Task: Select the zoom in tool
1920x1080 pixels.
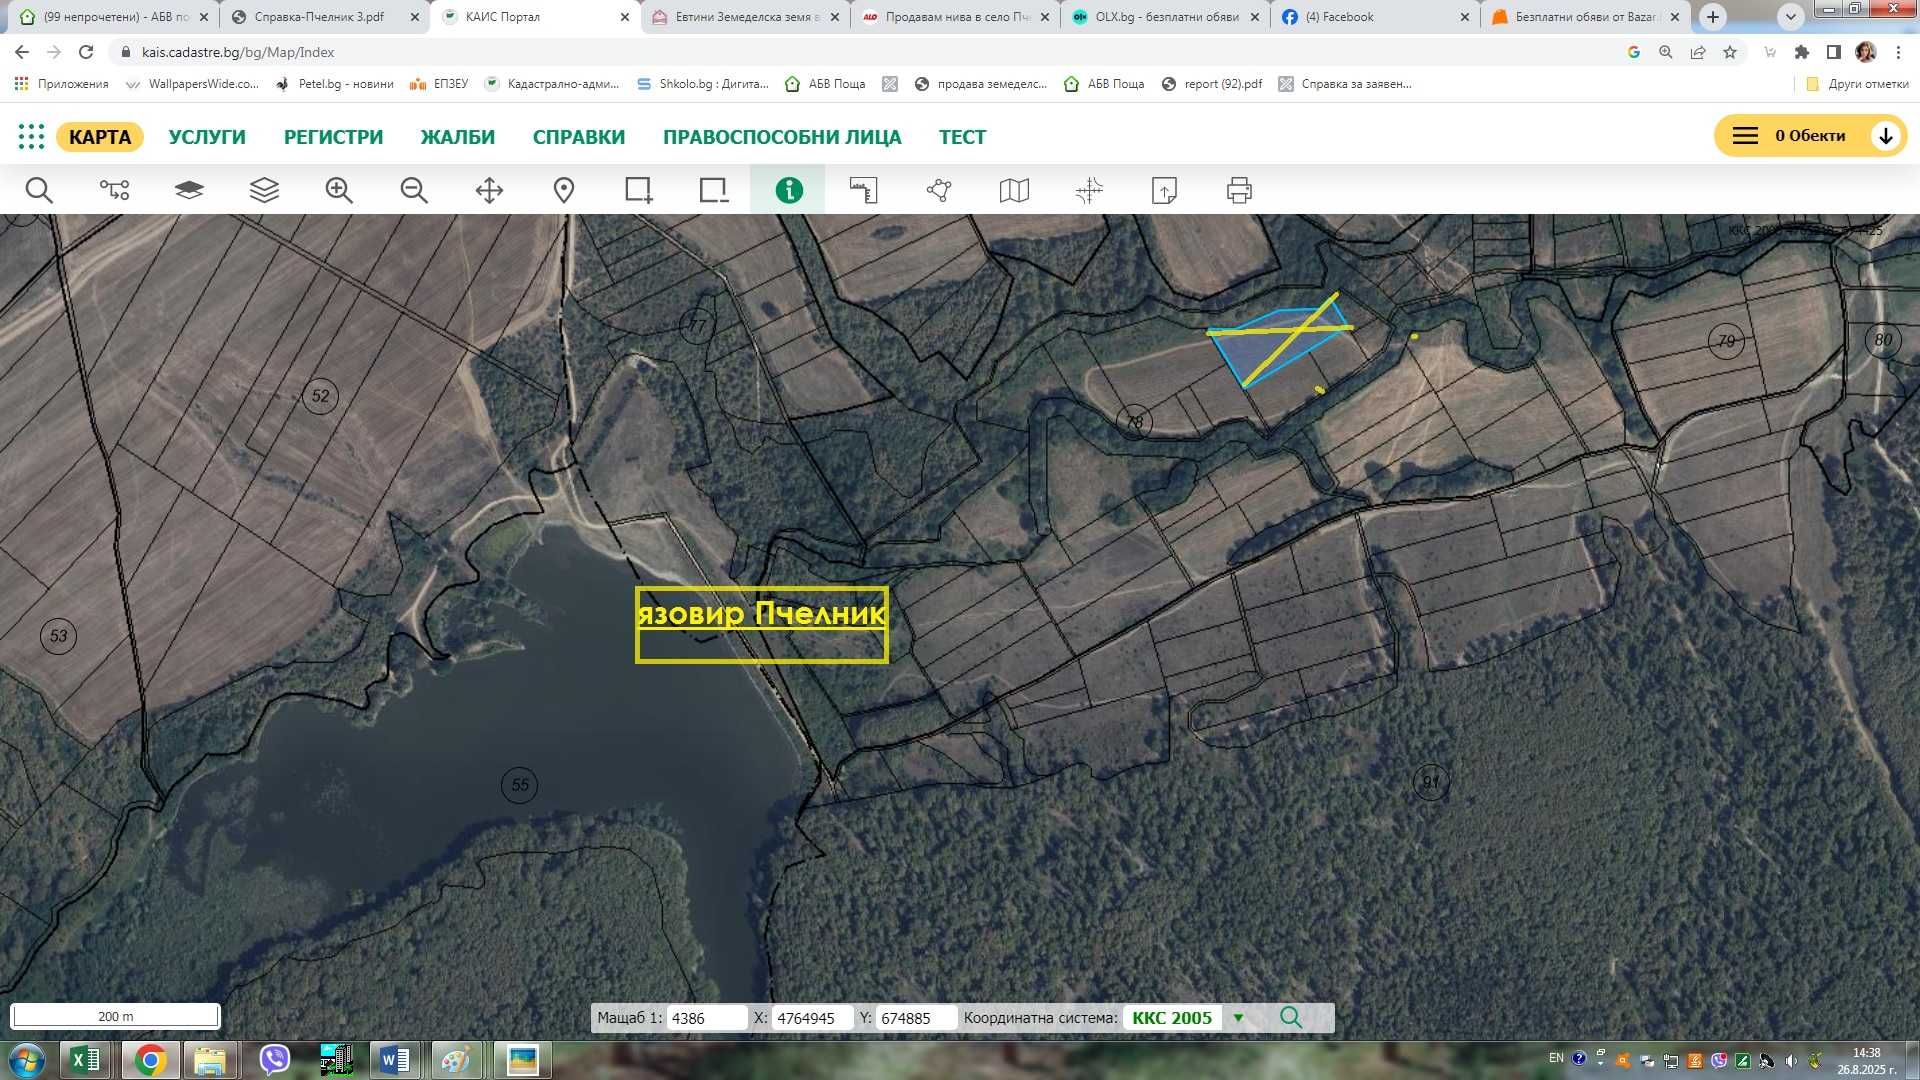Action: pos(339,190)
